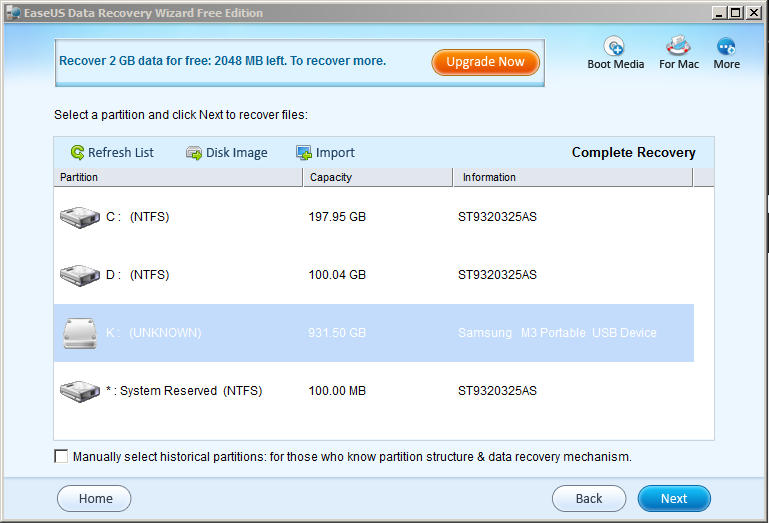This screenshot has width=769, height=523.
Task: Click the Import monitor icon
Action: pyautogui.click(x=304, y=153)
